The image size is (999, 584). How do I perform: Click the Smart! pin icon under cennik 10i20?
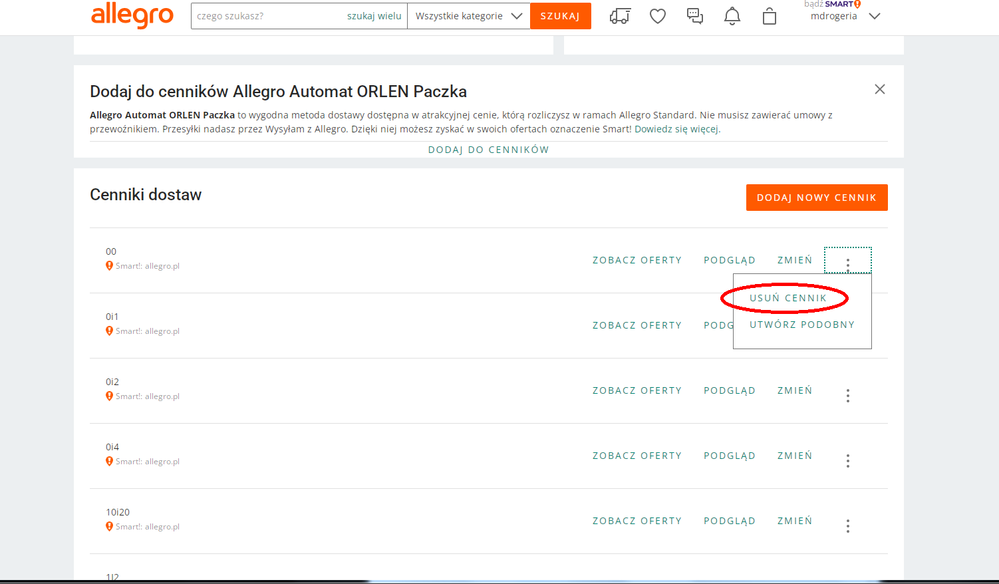click(x=109, y=526)
